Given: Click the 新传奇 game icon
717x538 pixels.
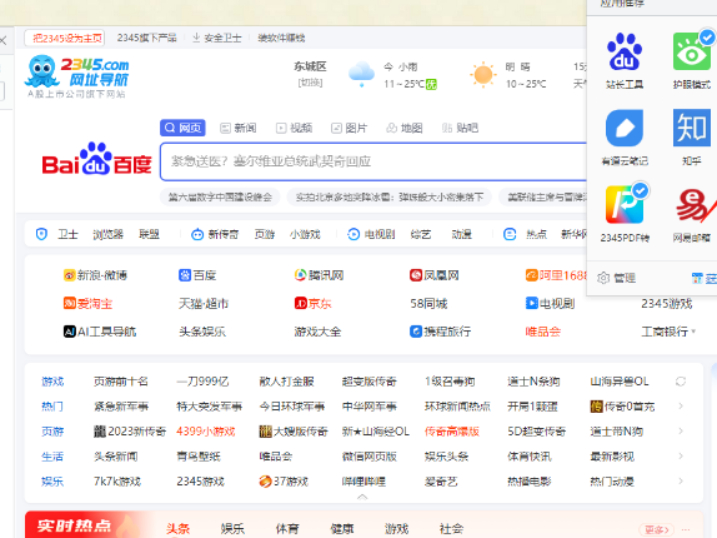Looking at the screenshot, I should tap(197, 234).
